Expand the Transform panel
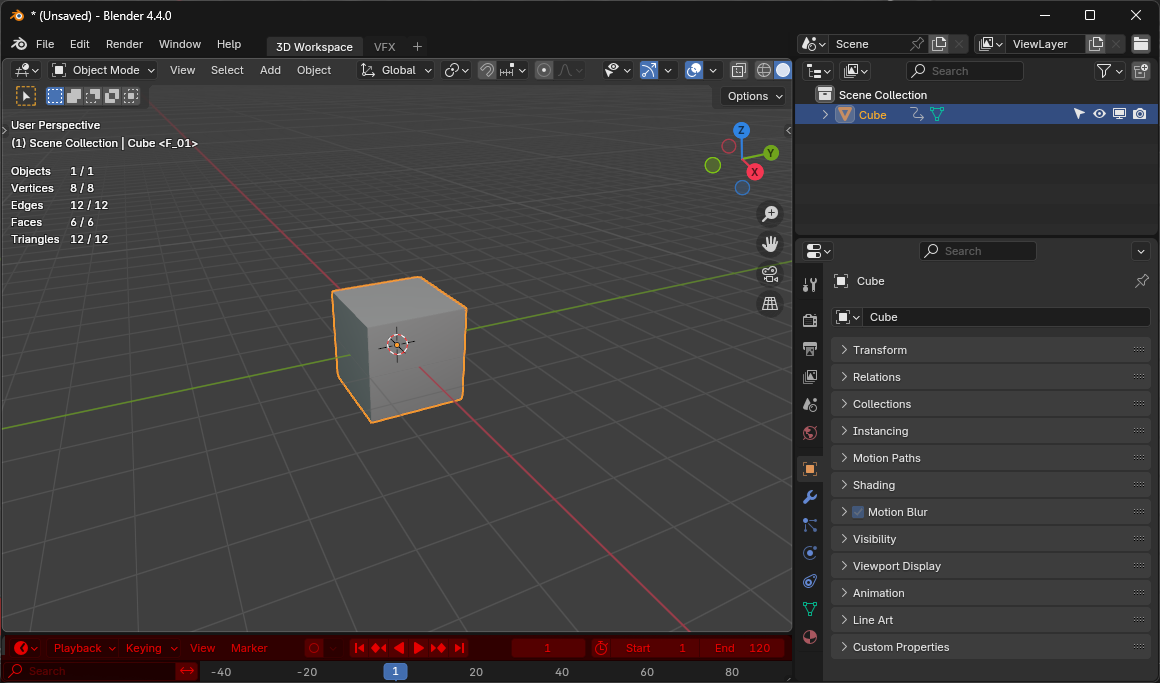Viewport: 1160px width, 683px height. (x=991, y=350)
